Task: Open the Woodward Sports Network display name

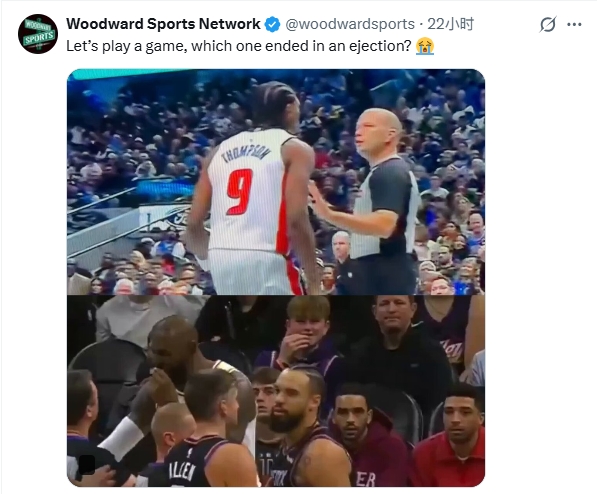Action: pos(163,24)
